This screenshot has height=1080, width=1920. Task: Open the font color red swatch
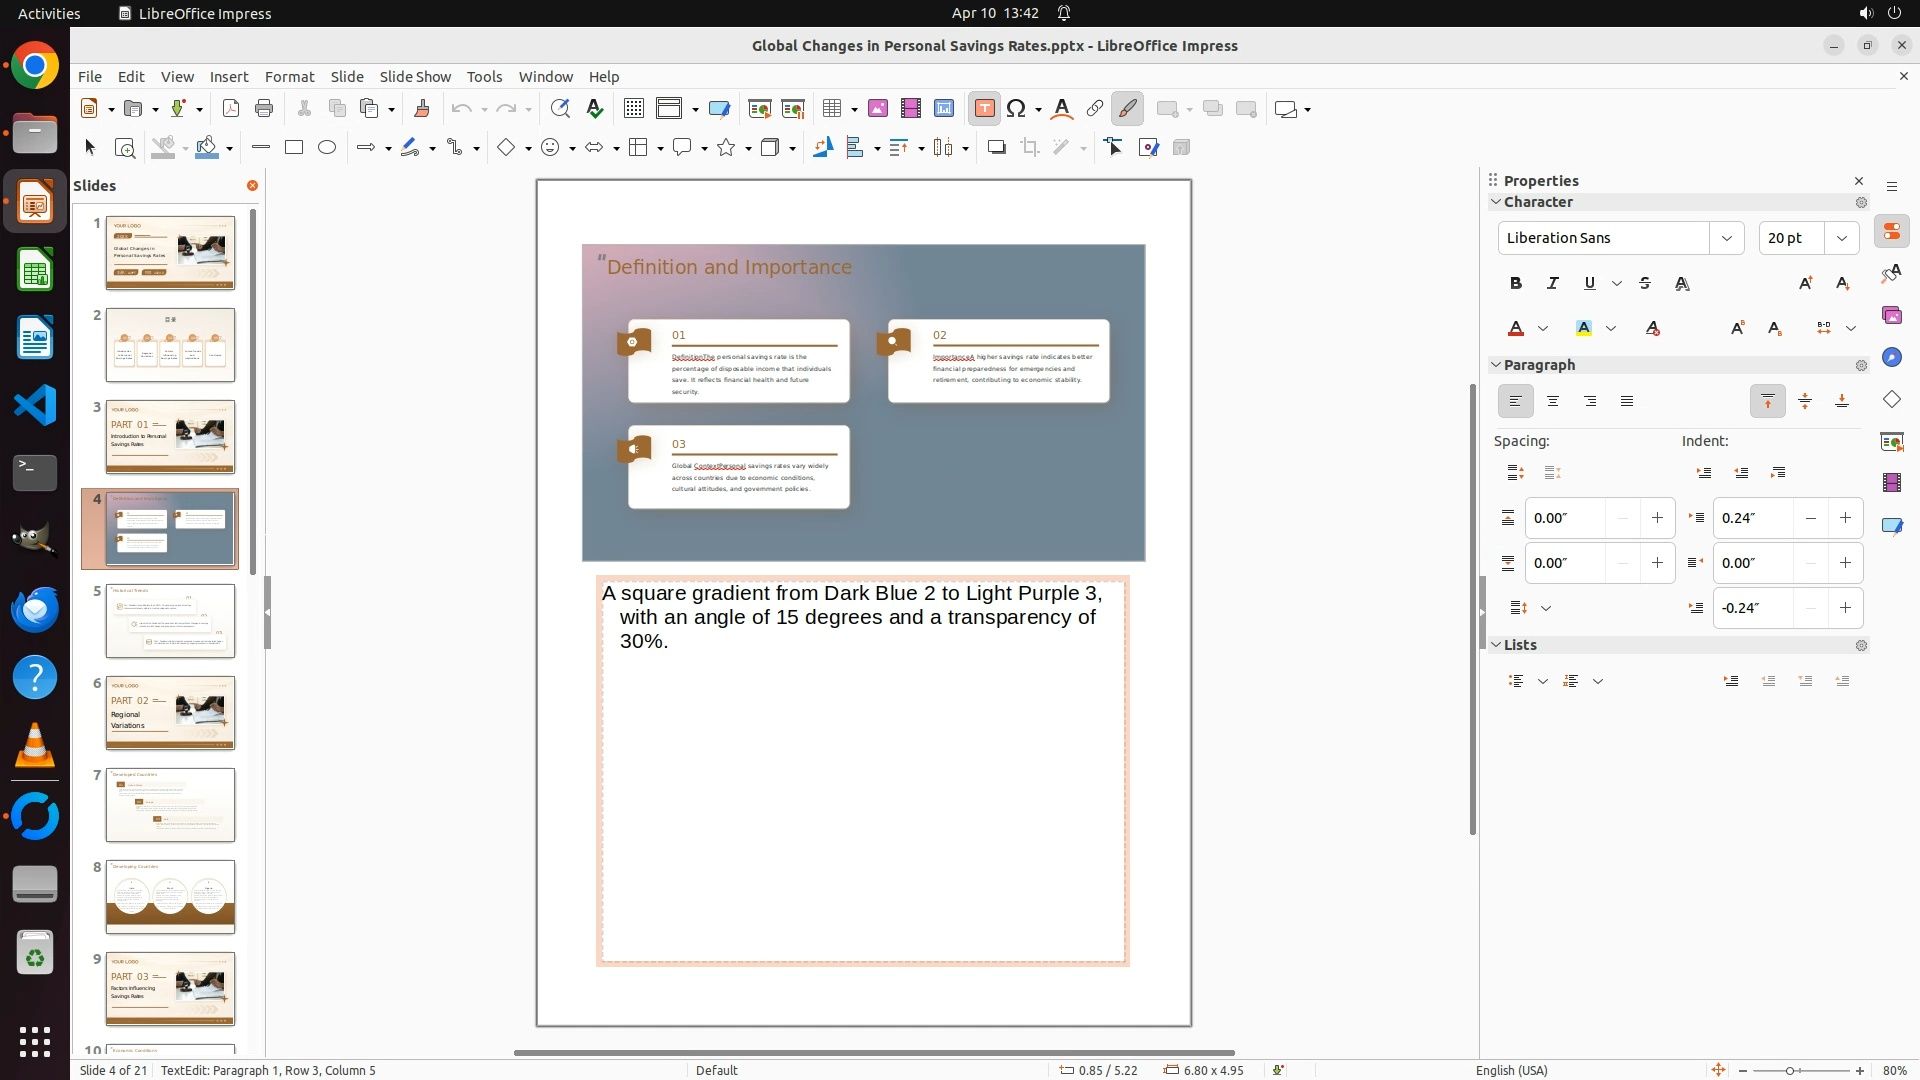1516,329
